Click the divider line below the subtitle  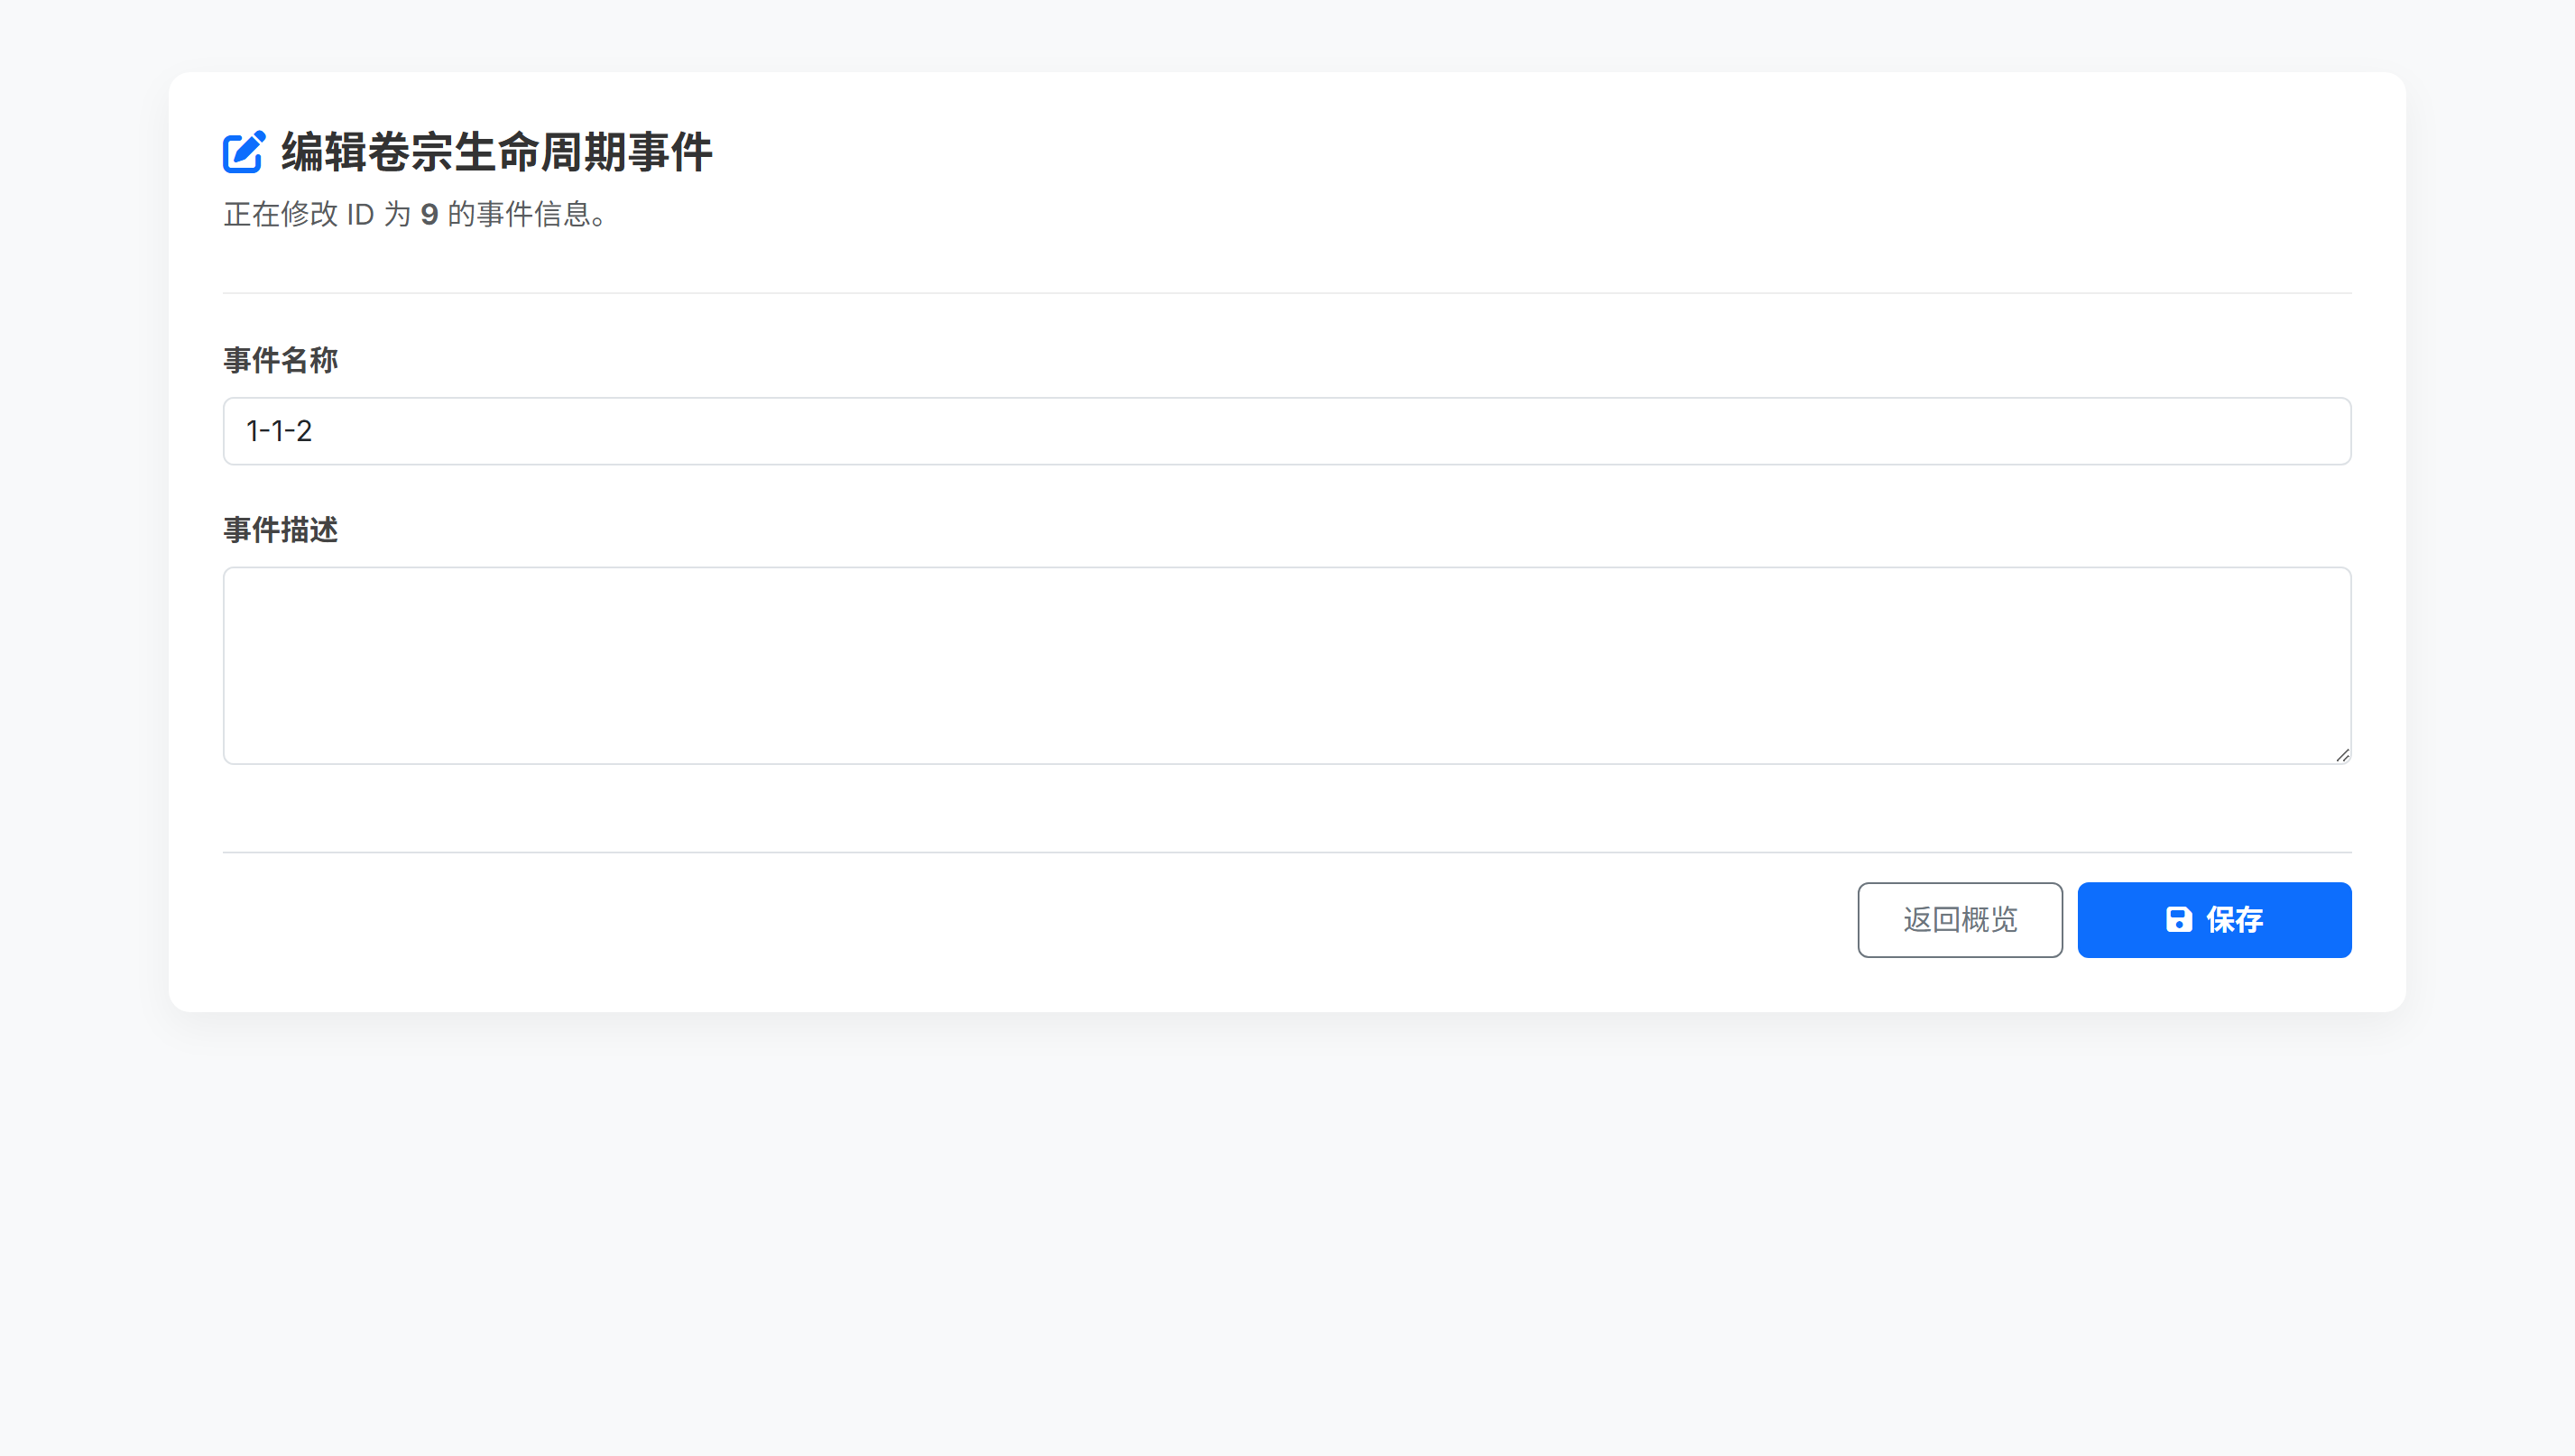tap(1286, 293)
